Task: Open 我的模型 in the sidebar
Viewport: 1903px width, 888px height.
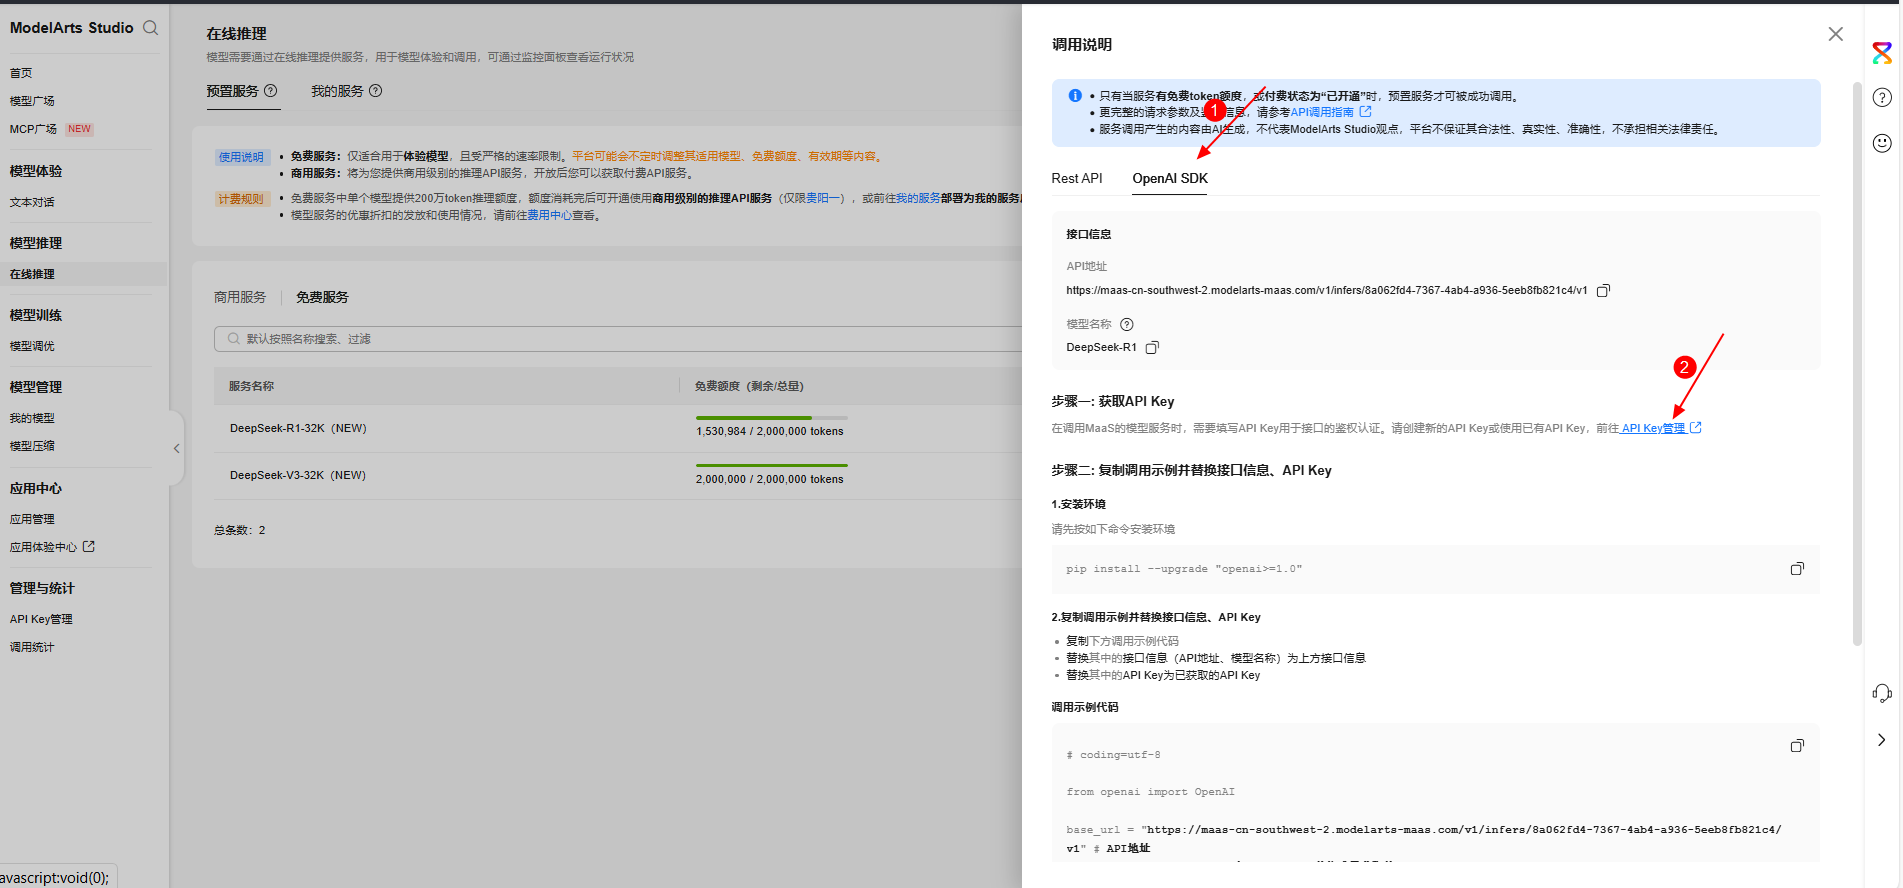Action: point(32,418)
